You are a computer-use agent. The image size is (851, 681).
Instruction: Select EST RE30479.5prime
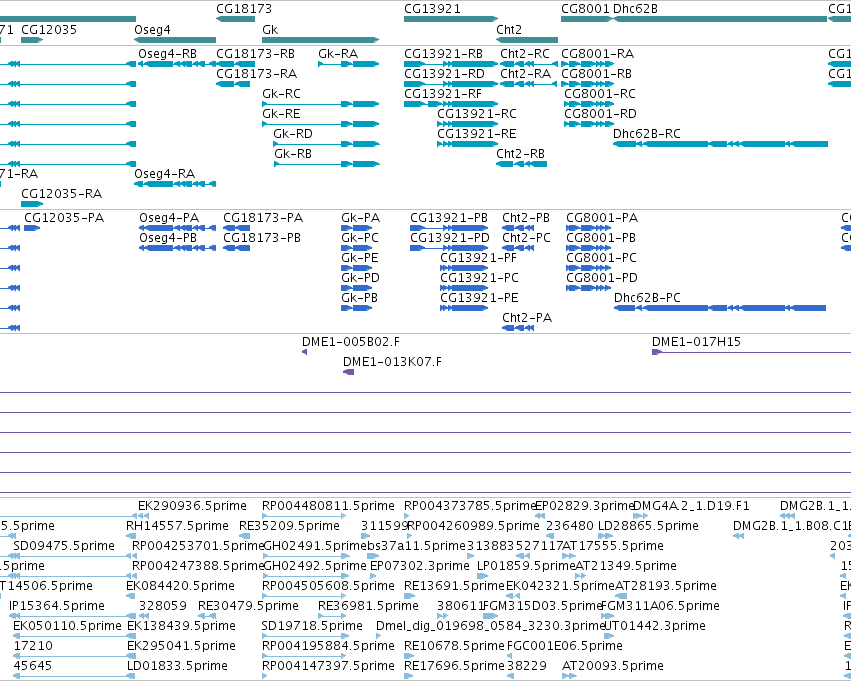(x=207, y=616)
